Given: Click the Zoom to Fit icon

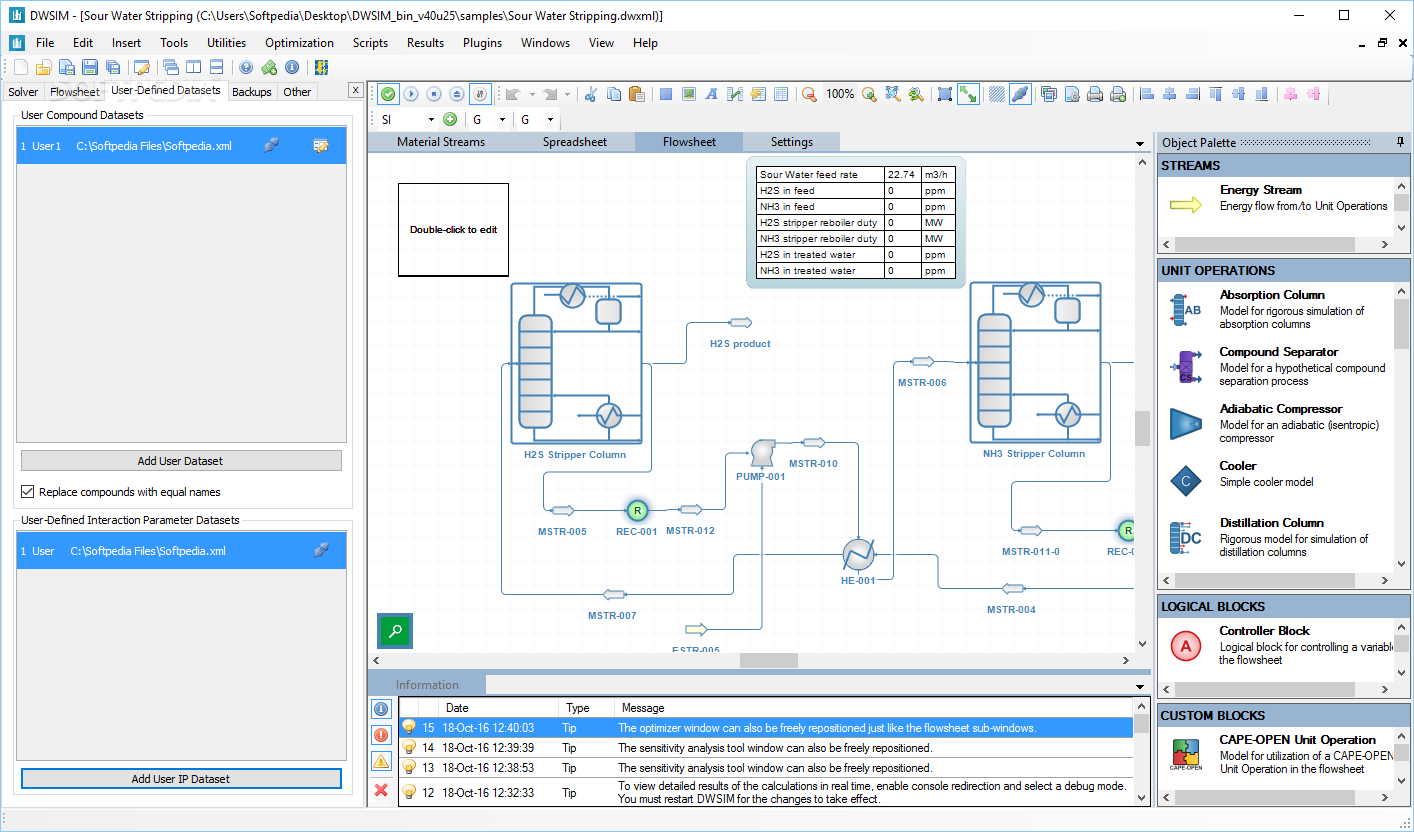Looking at the screenshot, I should [x=891, y=94].
